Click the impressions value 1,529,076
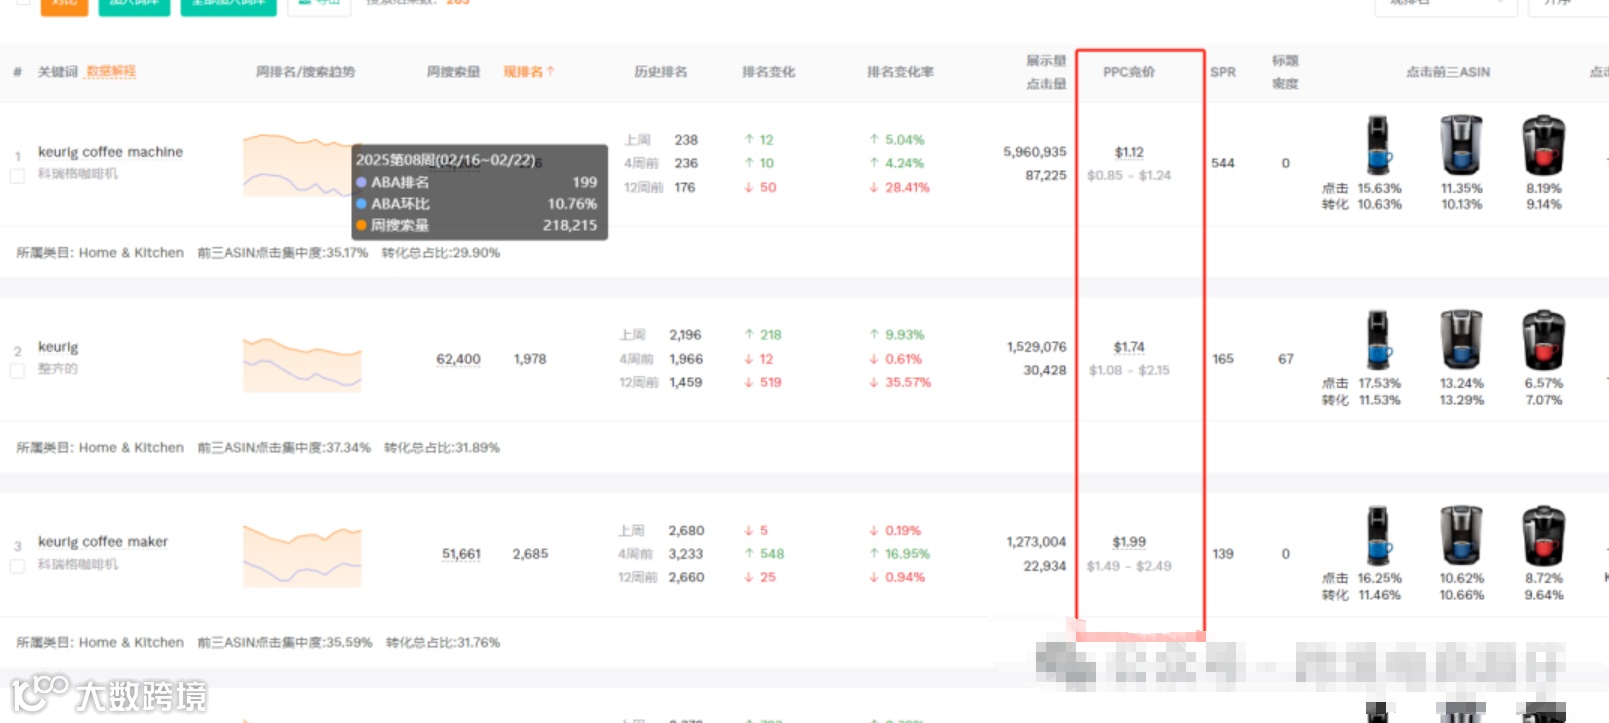1609x723 pixels. (1036, 347)
